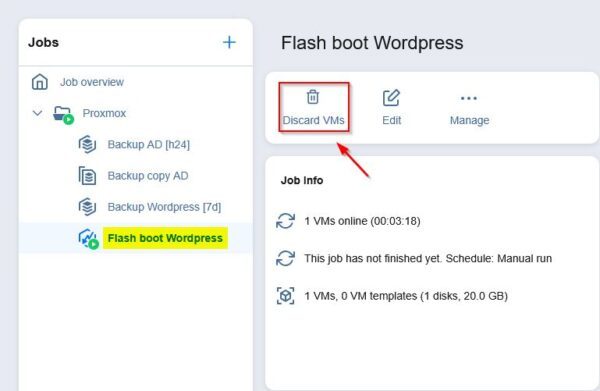
Task: Select the Backup AD [h24] job icon
Action: (x=87, y=145)
